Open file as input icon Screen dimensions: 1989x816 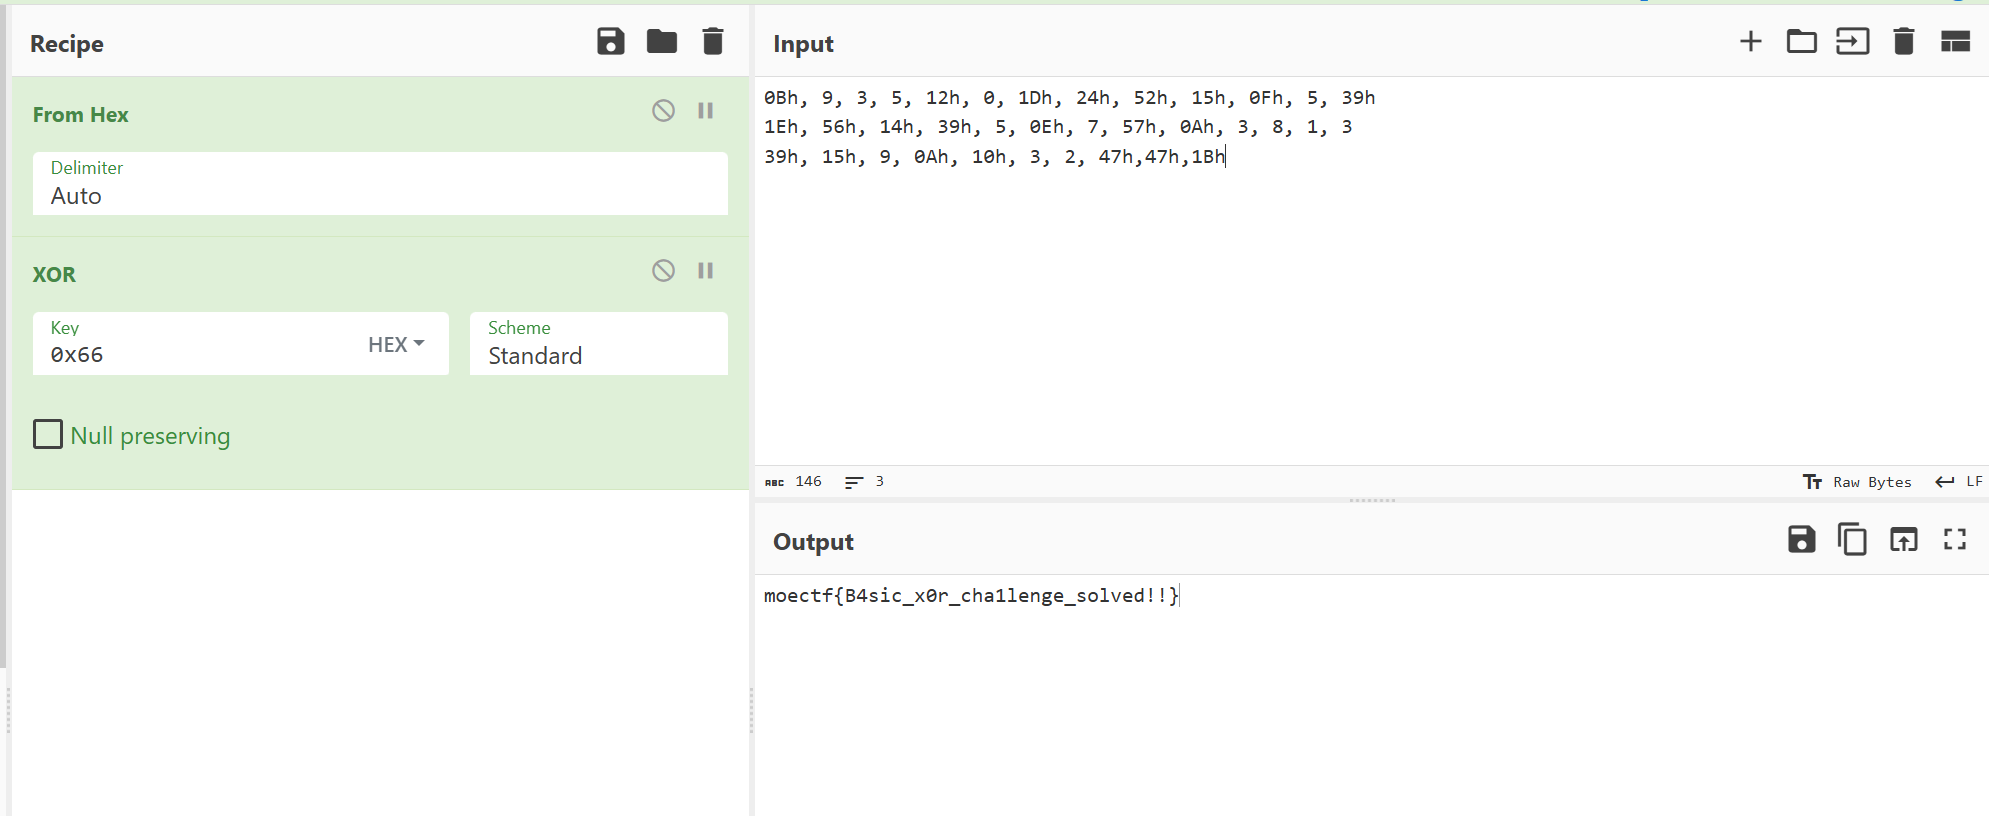(x=1853, y=42)
